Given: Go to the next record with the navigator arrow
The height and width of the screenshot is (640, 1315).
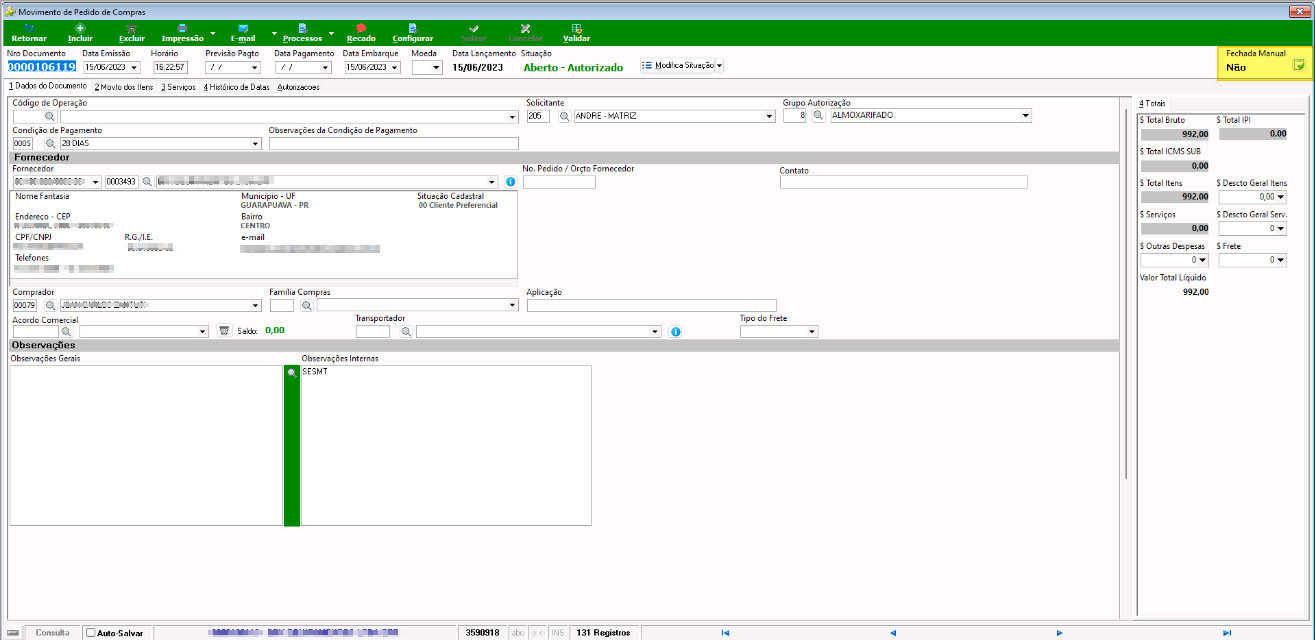Looking at the screenshot, I should pyautogui.click(x=1059, y=633).
